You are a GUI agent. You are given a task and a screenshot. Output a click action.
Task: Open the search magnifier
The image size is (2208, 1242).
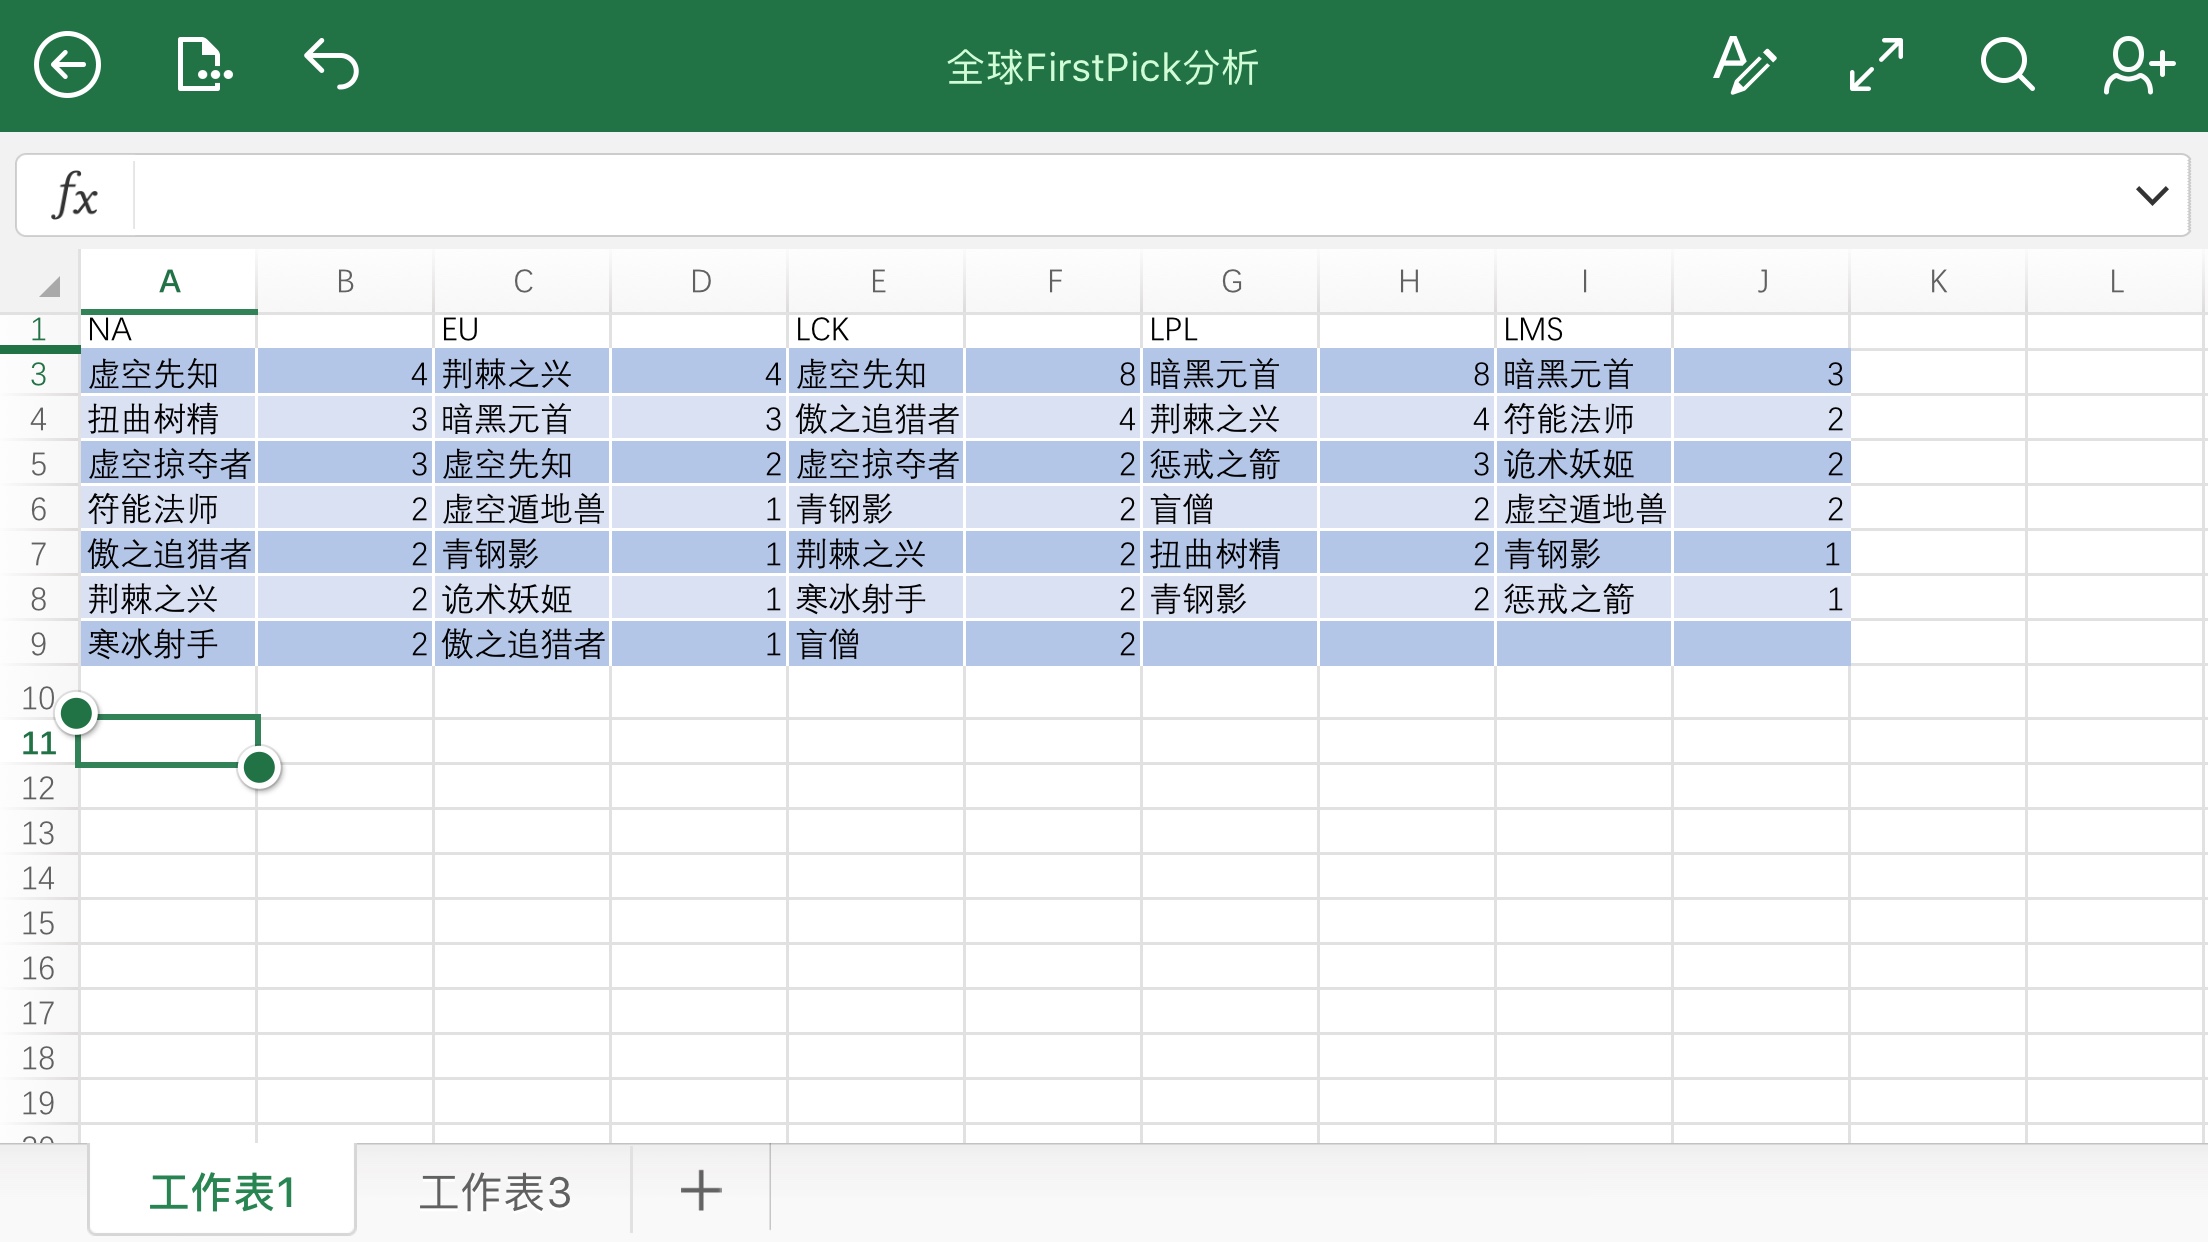pos(2007,66)
